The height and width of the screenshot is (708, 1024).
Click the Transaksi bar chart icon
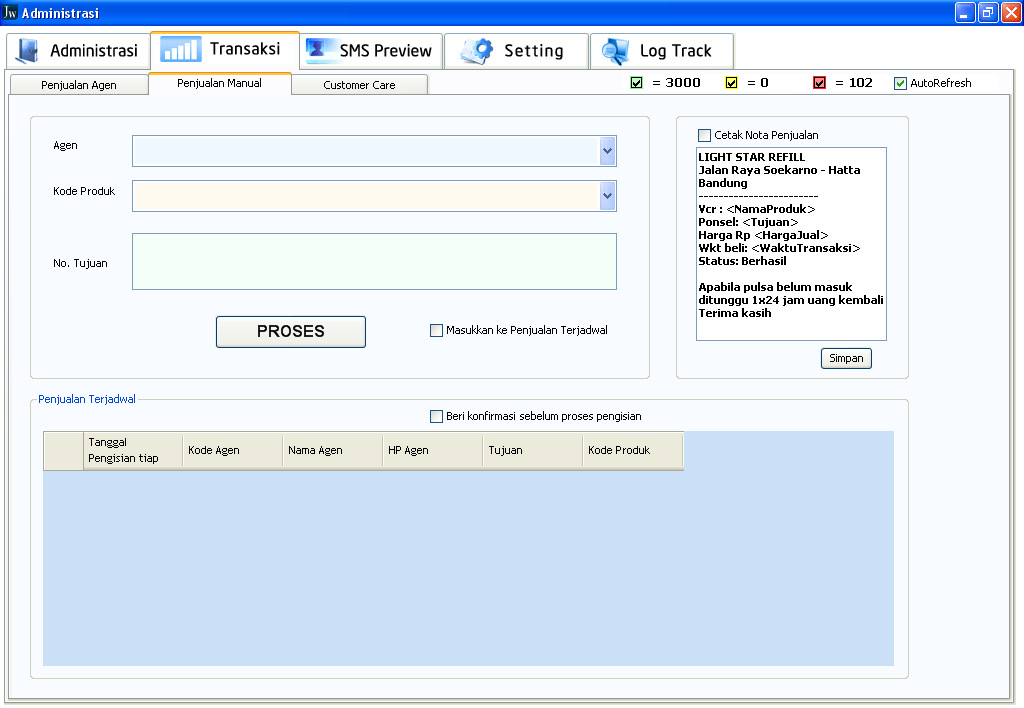181,49
